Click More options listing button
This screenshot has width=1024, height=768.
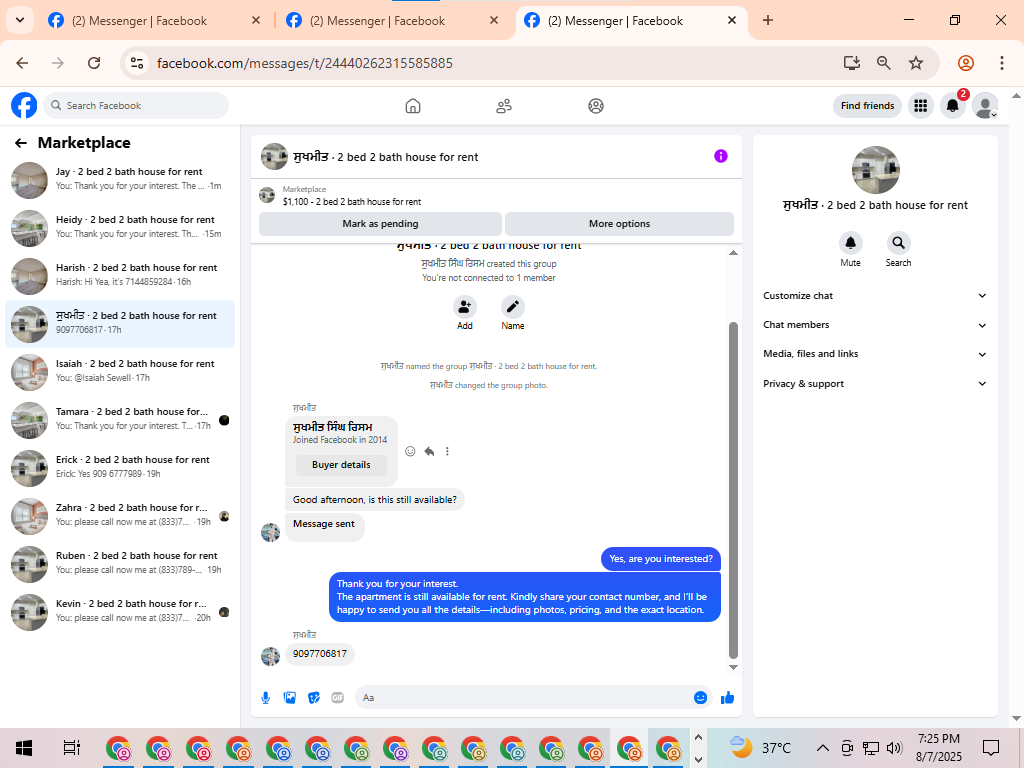[619, 224]
